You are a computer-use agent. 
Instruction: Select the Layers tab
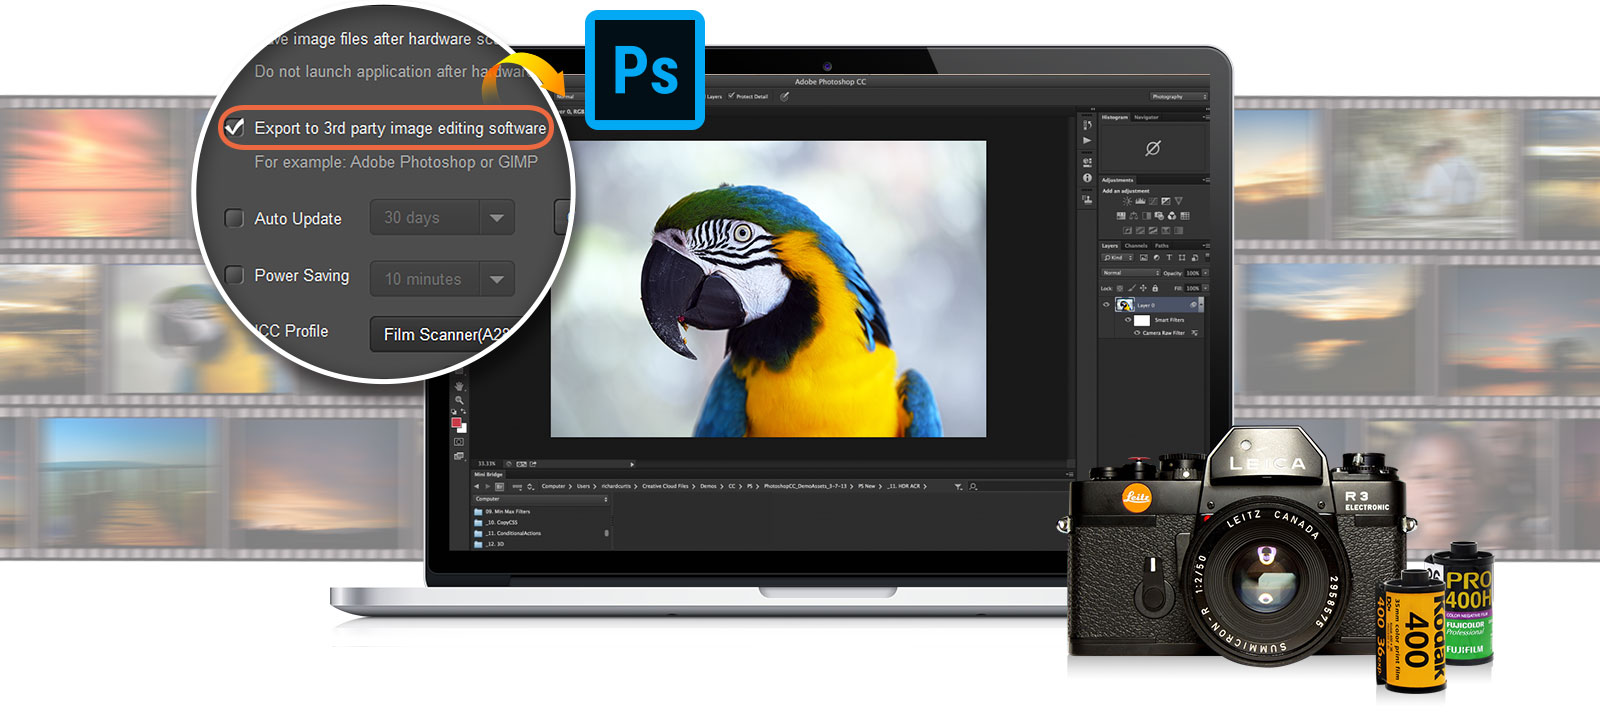click(1109, 246)
